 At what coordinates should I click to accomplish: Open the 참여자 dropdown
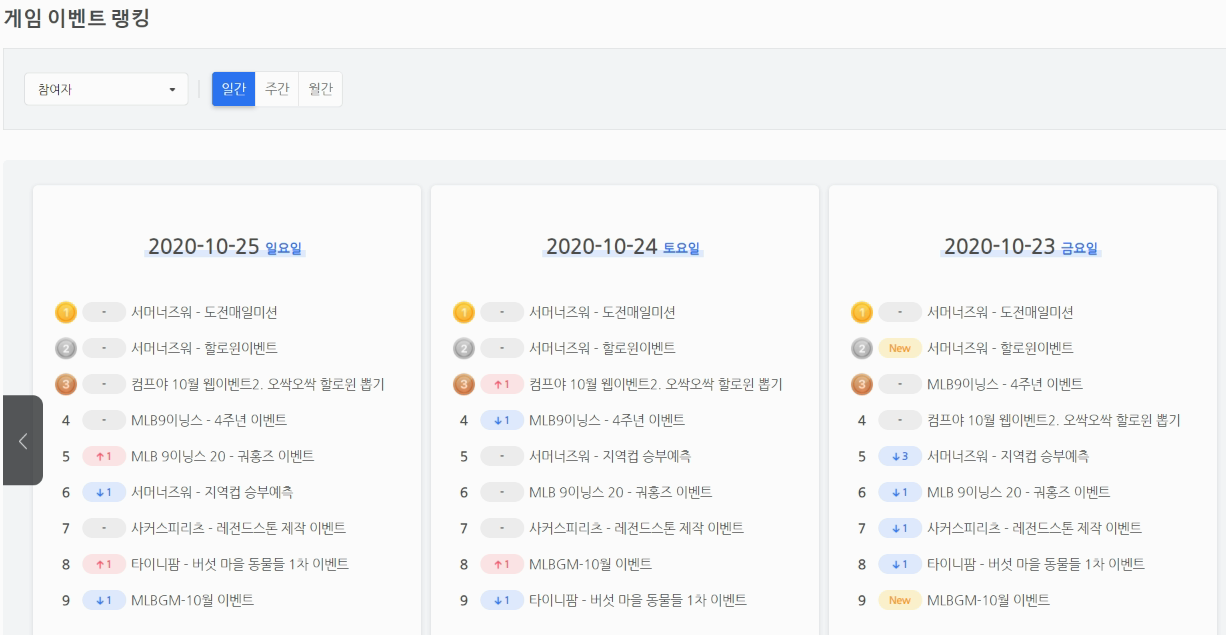pyautogui.click(x=106, y=89)
